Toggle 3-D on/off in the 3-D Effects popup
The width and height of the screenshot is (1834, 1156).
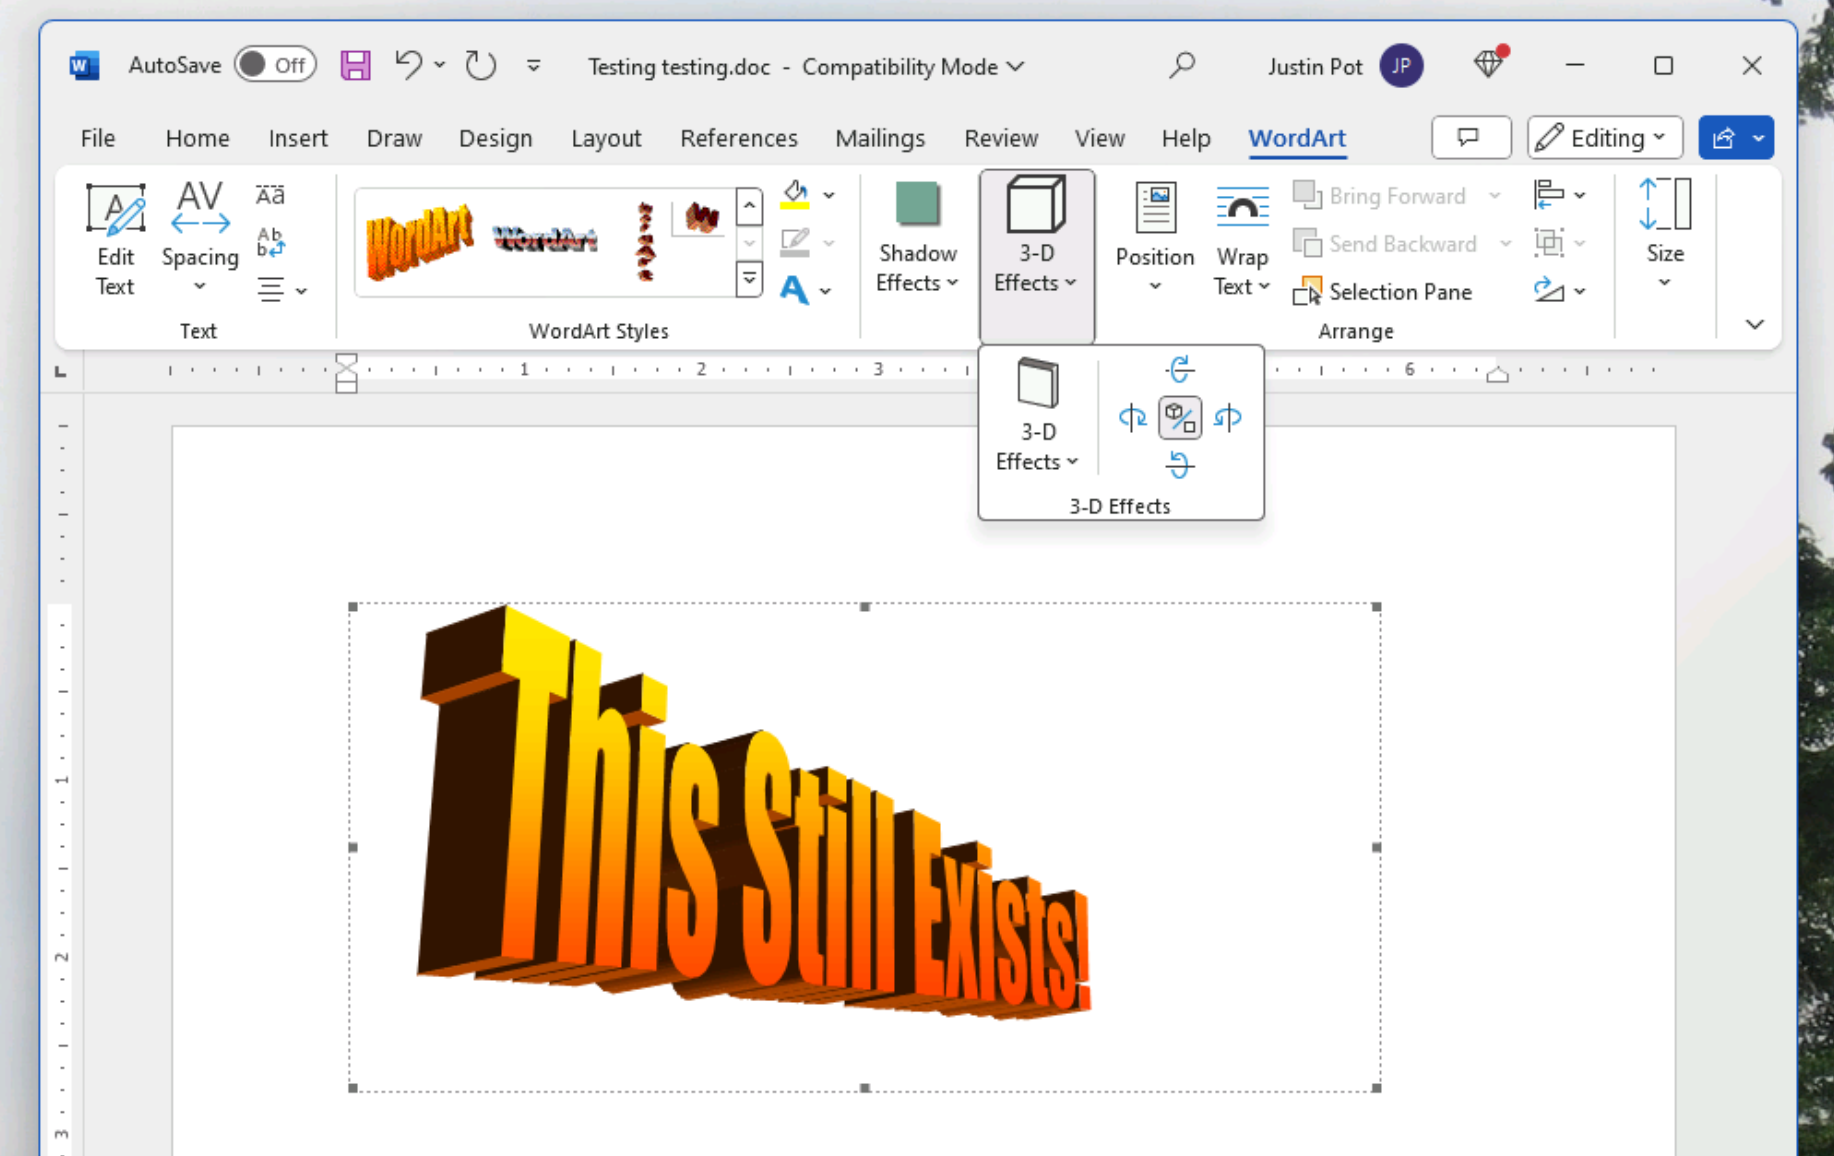point(1180,418)
